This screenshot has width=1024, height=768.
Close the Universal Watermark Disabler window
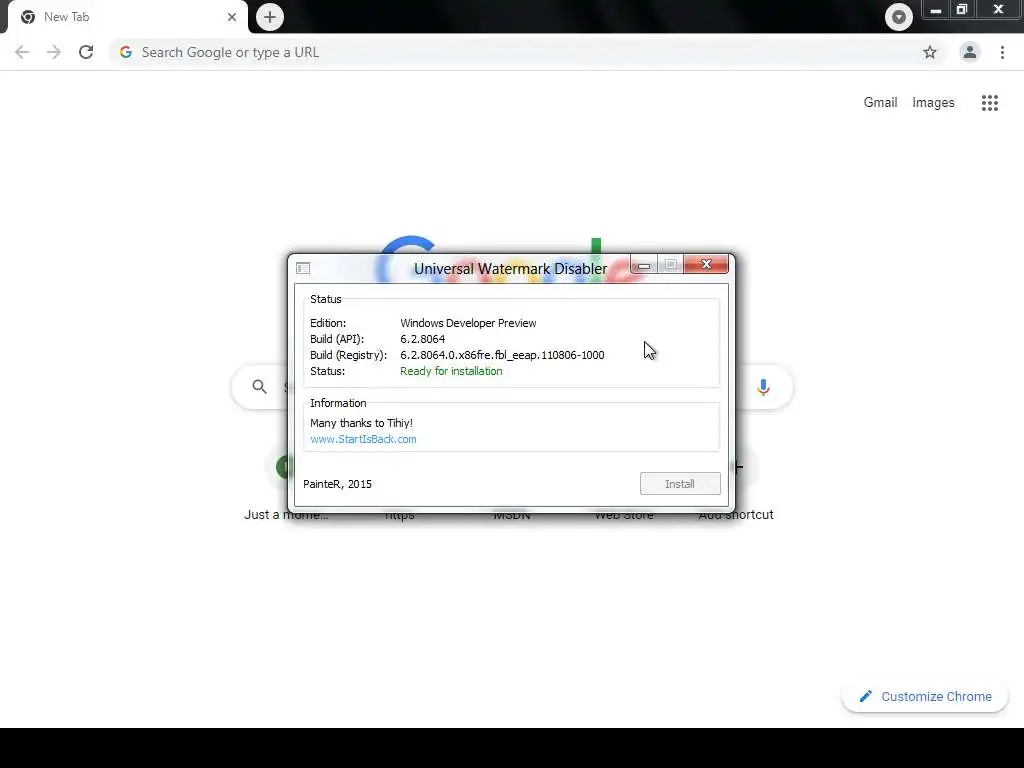(706, 264)
